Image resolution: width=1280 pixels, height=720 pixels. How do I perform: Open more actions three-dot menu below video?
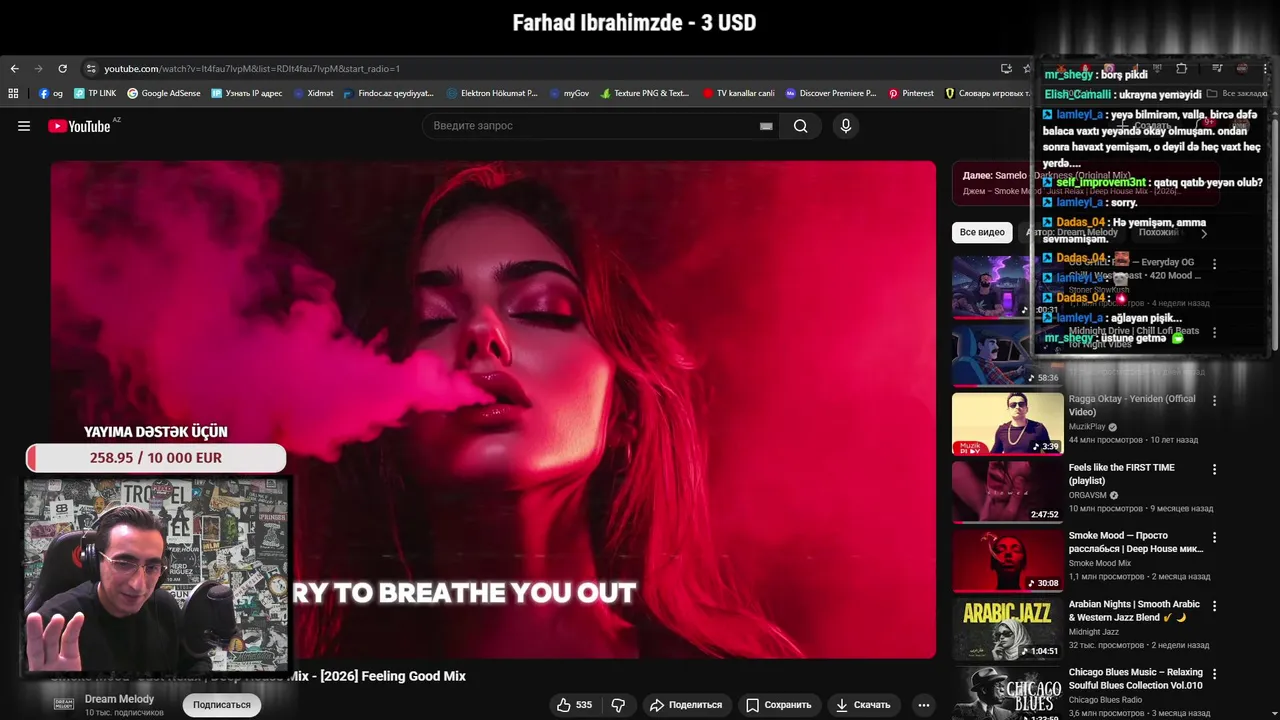click(924, 705)
